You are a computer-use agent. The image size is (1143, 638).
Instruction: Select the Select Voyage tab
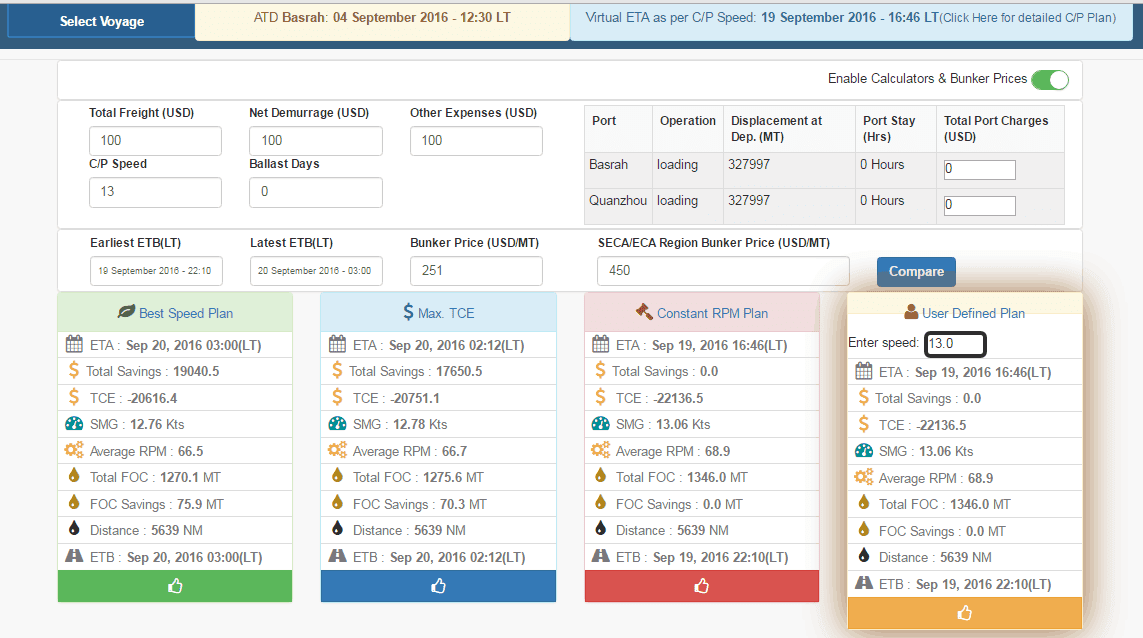100,20
